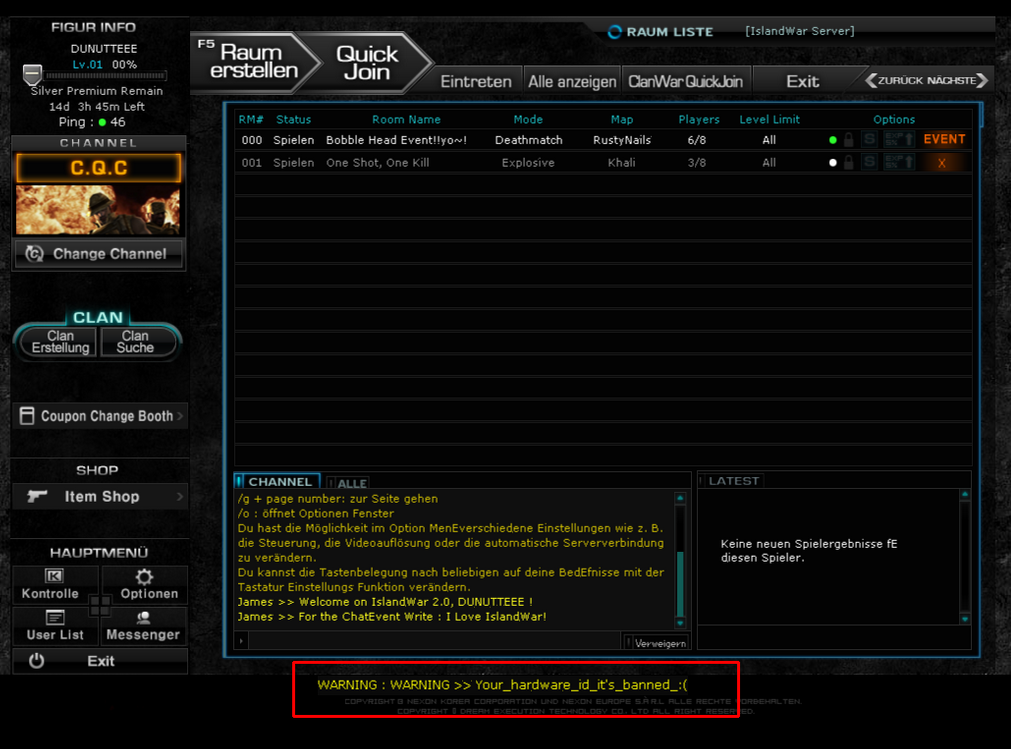Expand Item Shop chevron arrow
The height and width of the screenshot is (749, 1011).
point(180,496)
